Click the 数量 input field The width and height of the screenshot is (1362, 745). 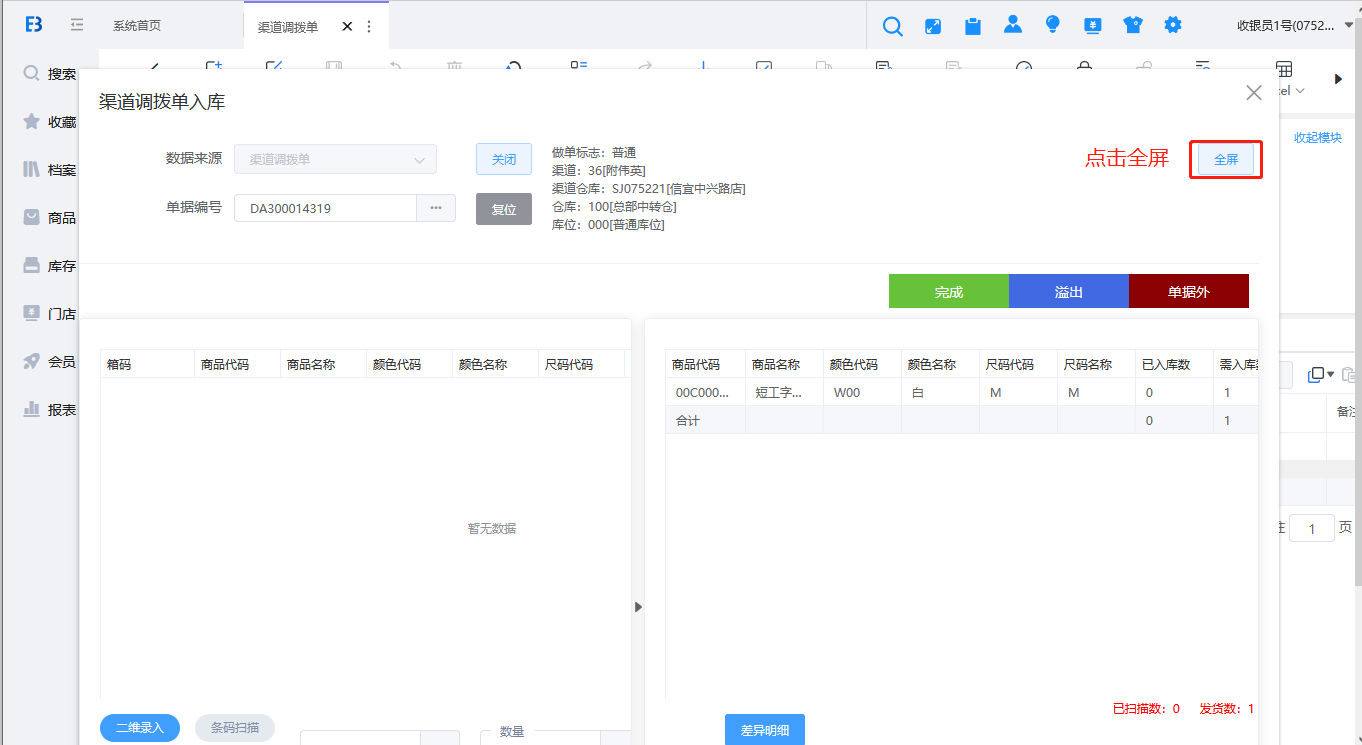[540, 738]
